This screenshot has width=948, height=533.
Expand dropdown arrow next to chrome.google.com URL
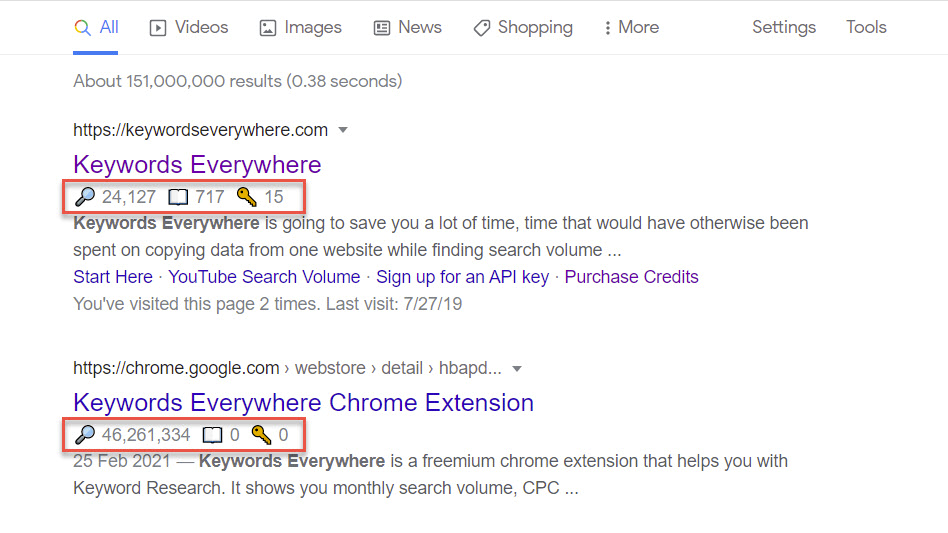point(516,368)
